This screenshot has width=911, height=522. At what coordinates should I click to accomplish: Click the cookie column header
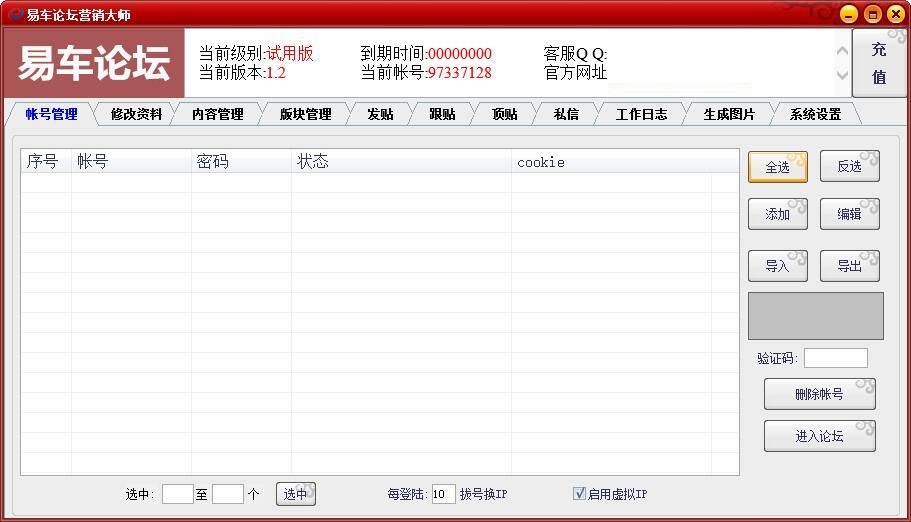tap(625, 161)
